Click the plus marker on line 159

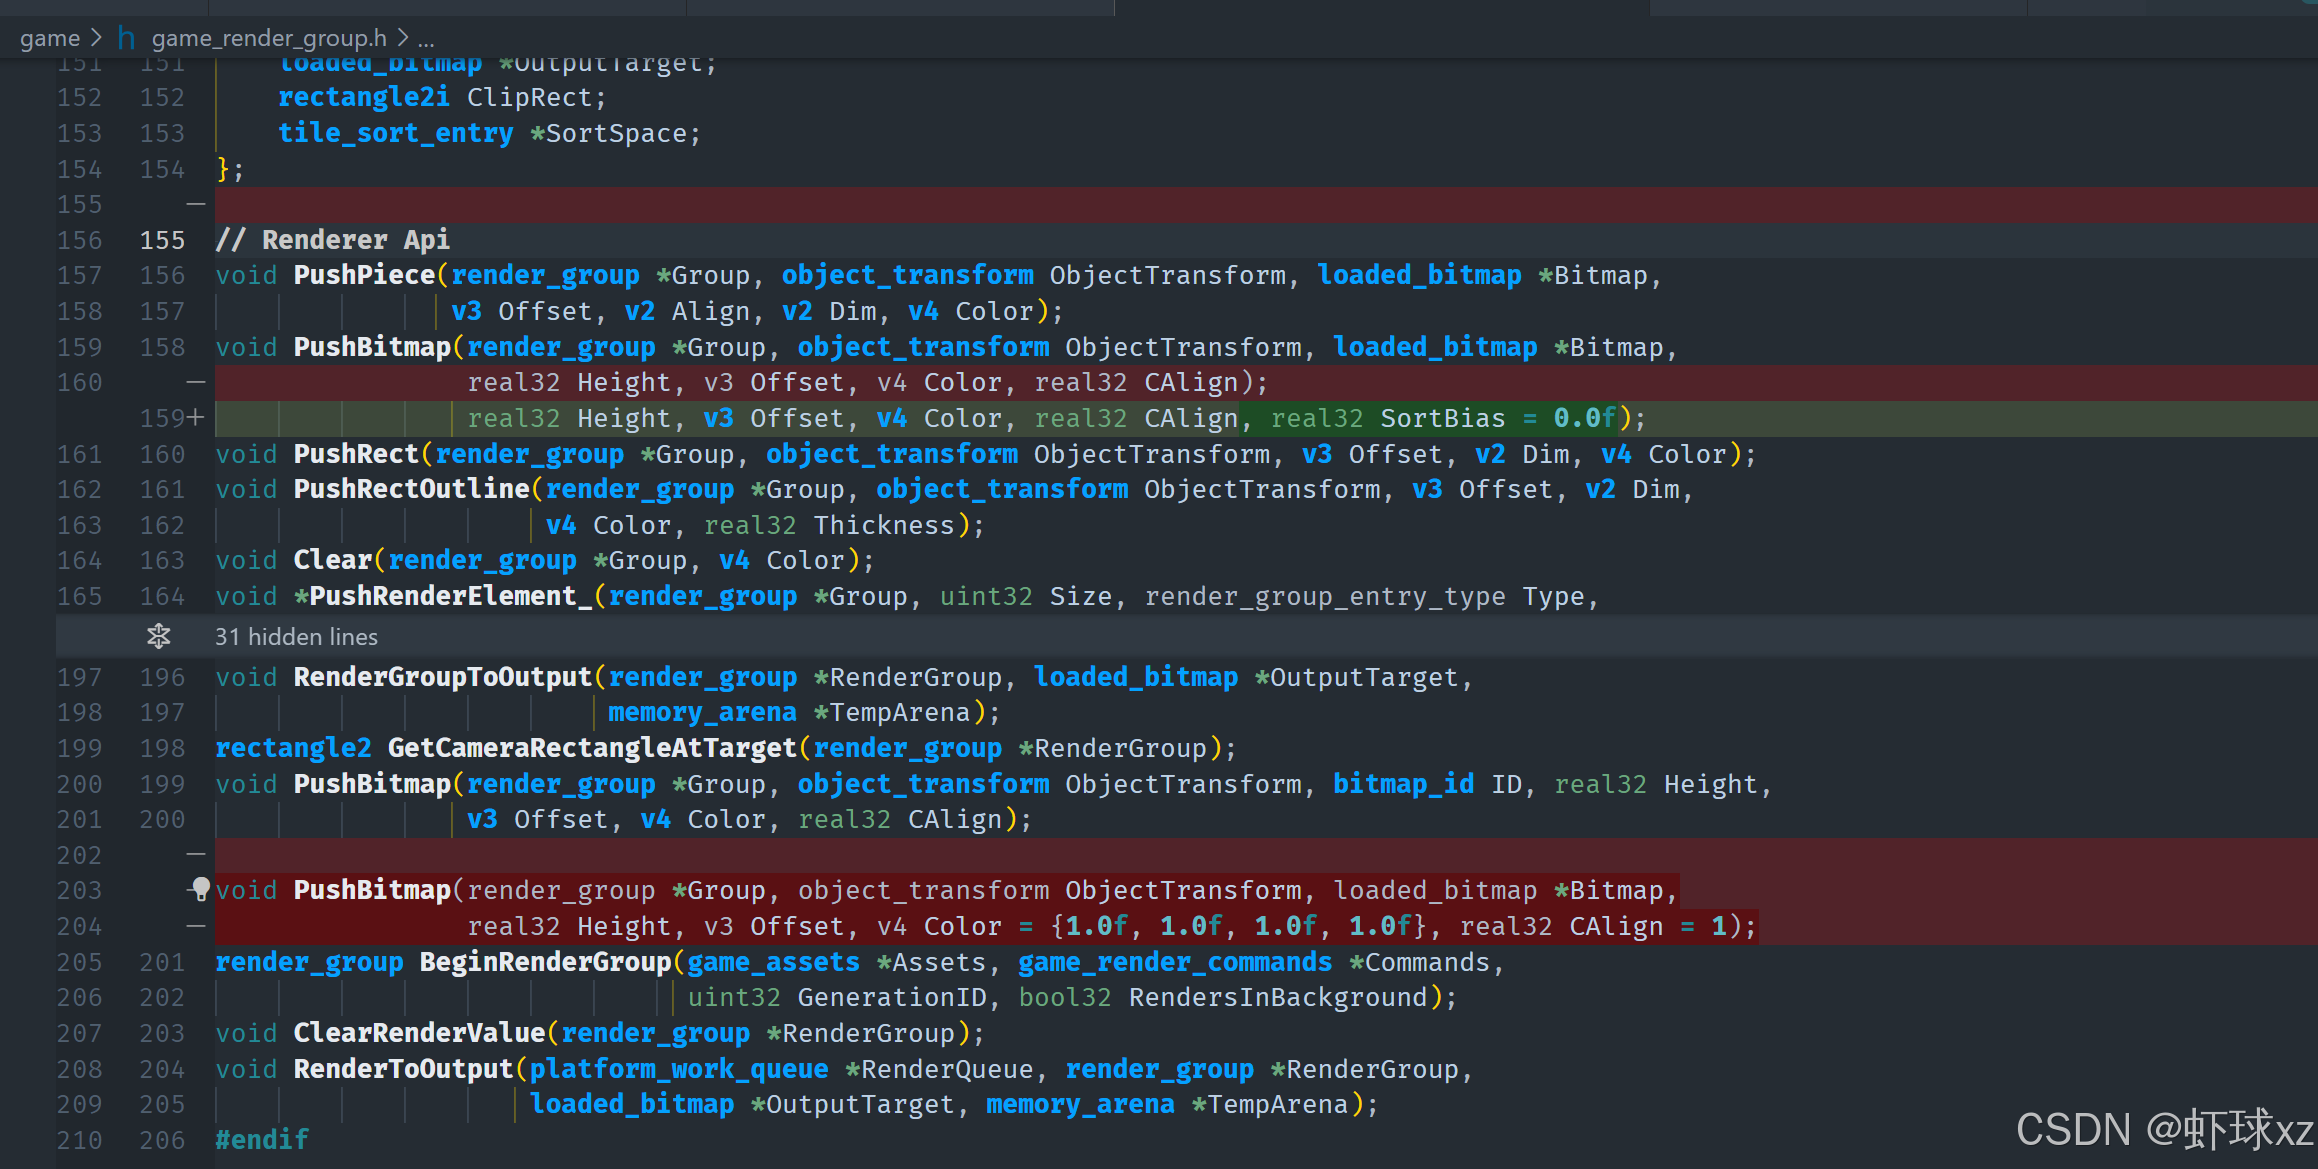[x=195, y=417]
